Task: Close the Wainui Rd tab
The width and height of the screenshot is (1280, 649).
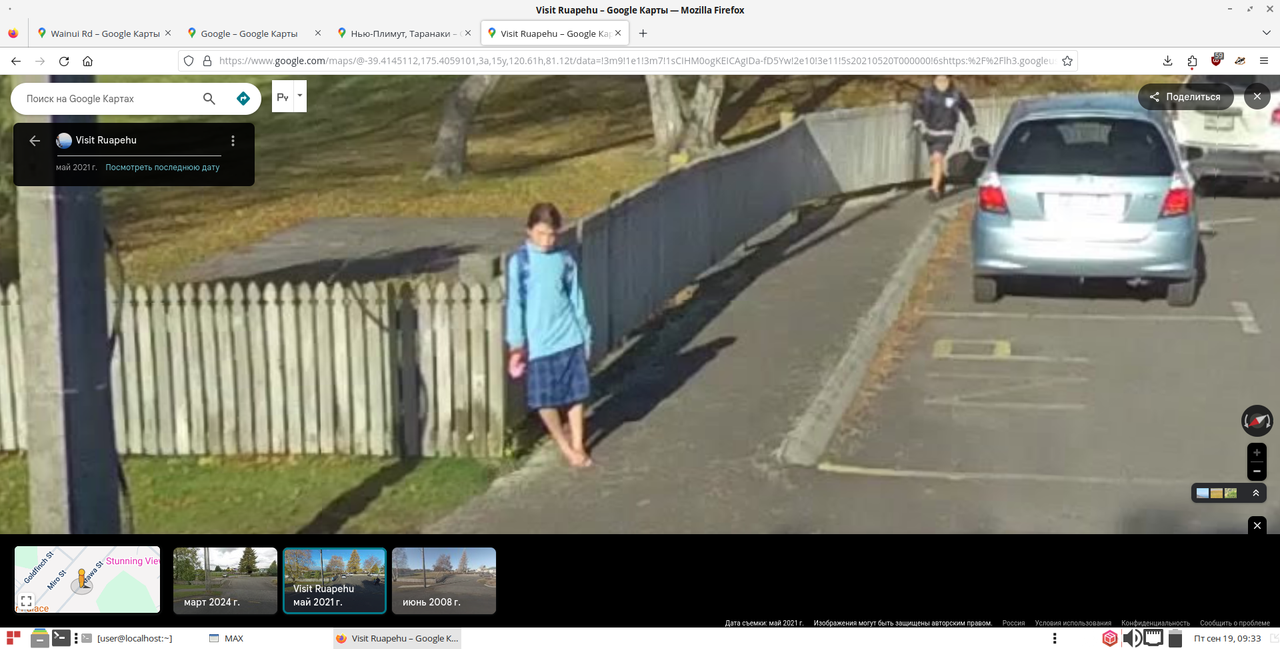Action: click(x=167, y=33)
